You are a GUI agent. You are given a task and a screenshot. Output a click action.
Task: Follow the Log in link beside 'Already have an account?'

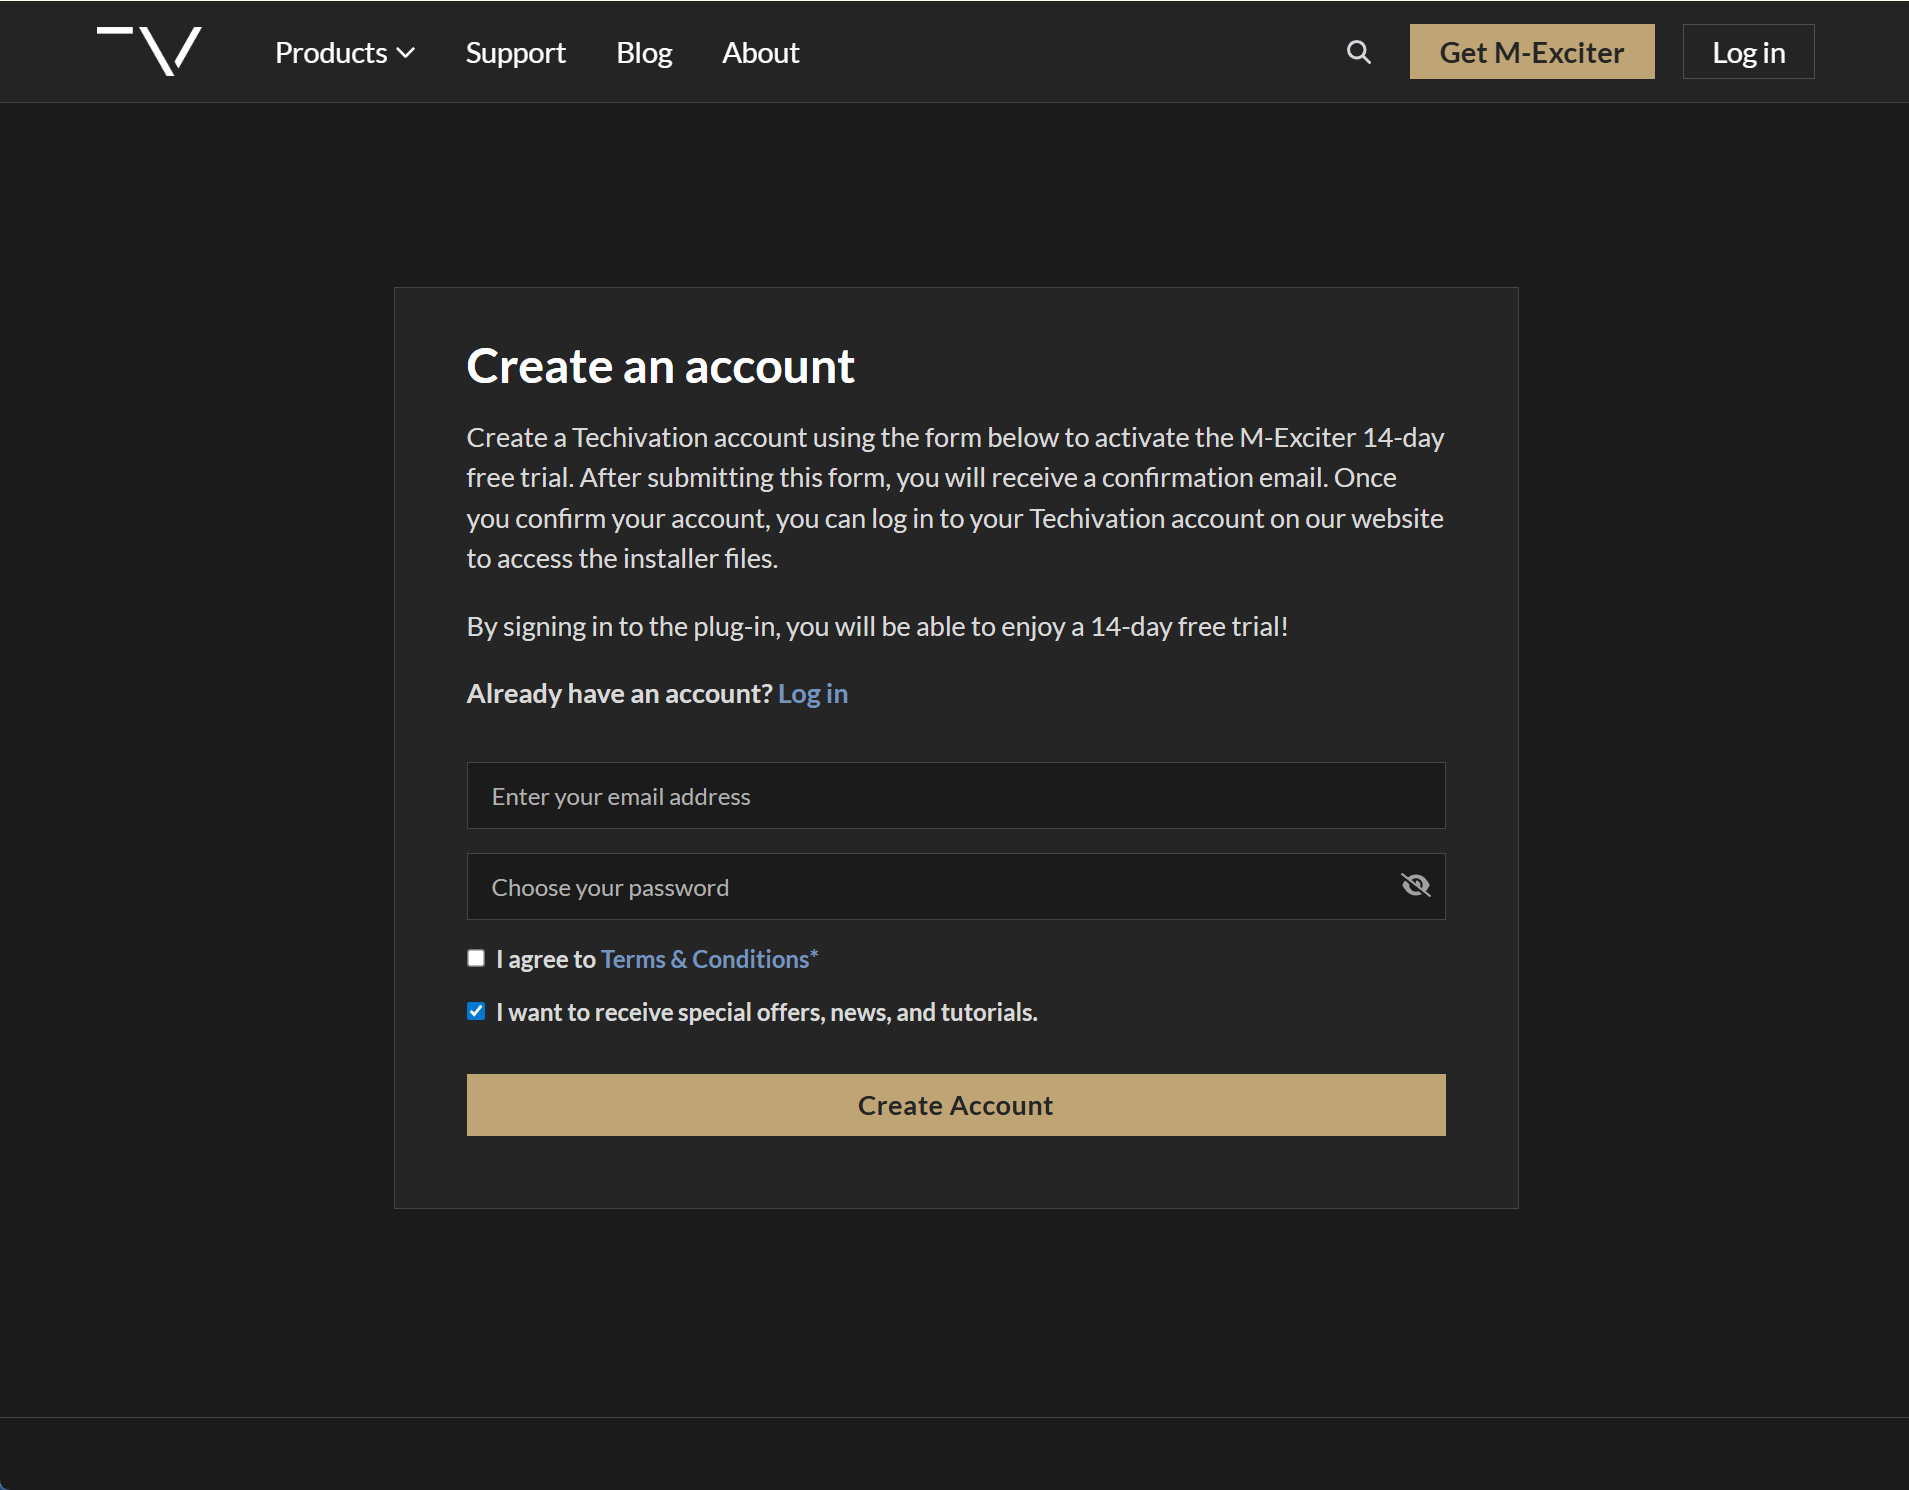[812, 693]
